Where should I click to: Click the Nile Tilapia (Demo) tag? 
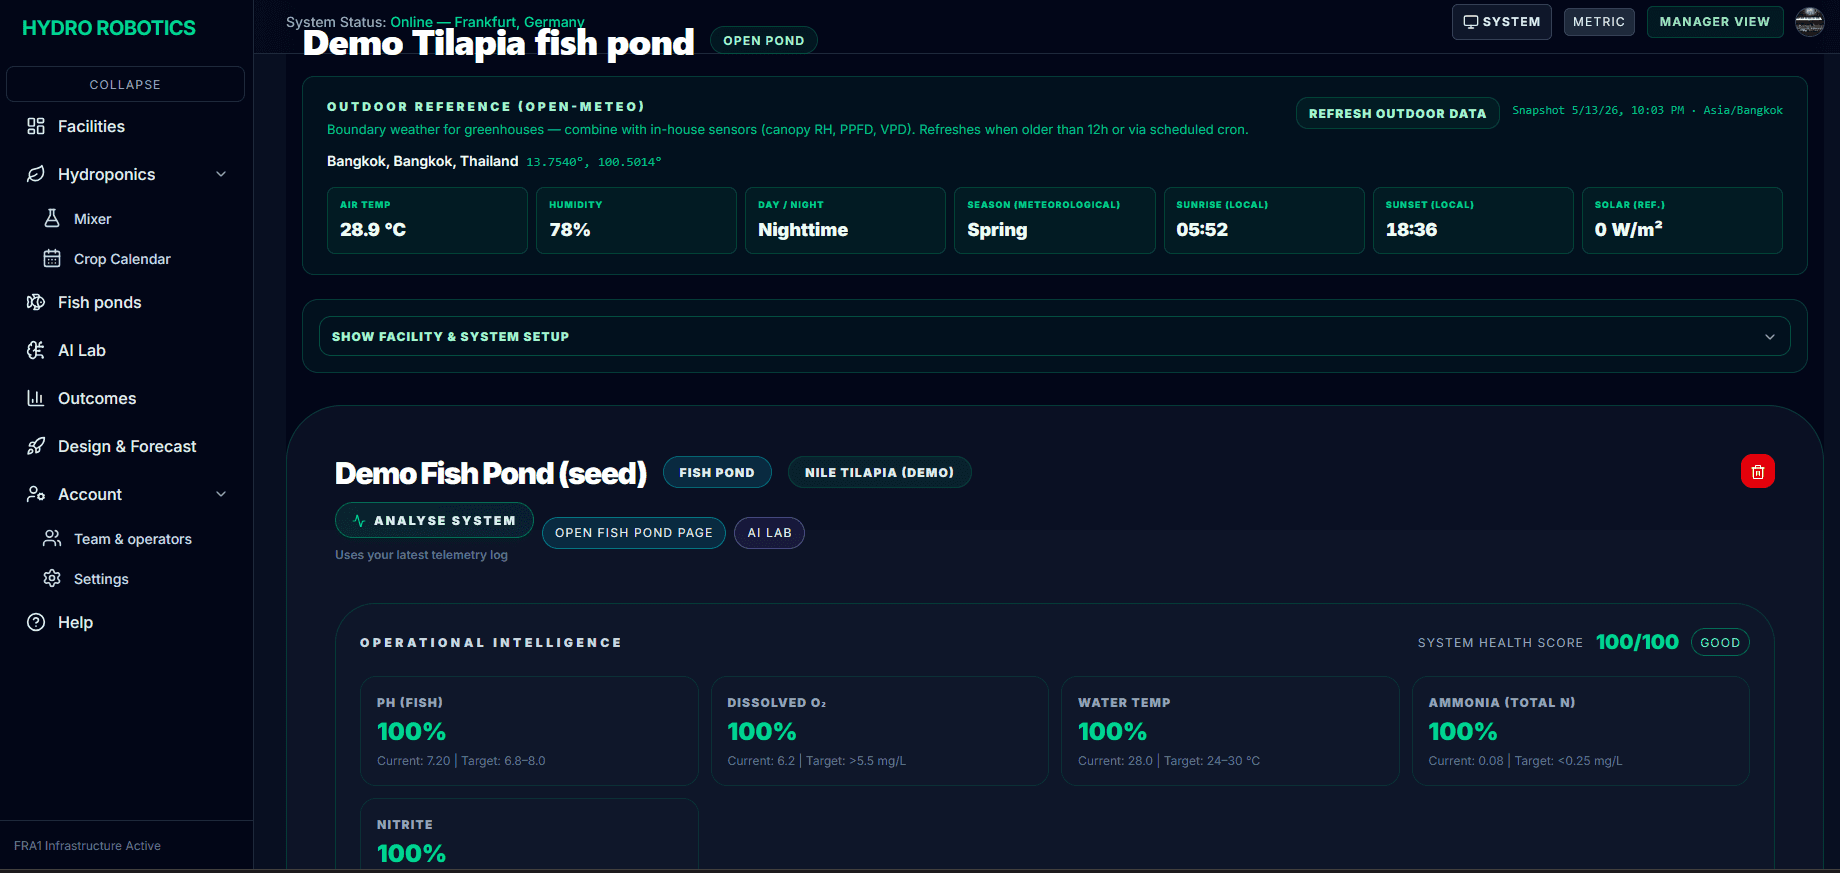(880, 472)
